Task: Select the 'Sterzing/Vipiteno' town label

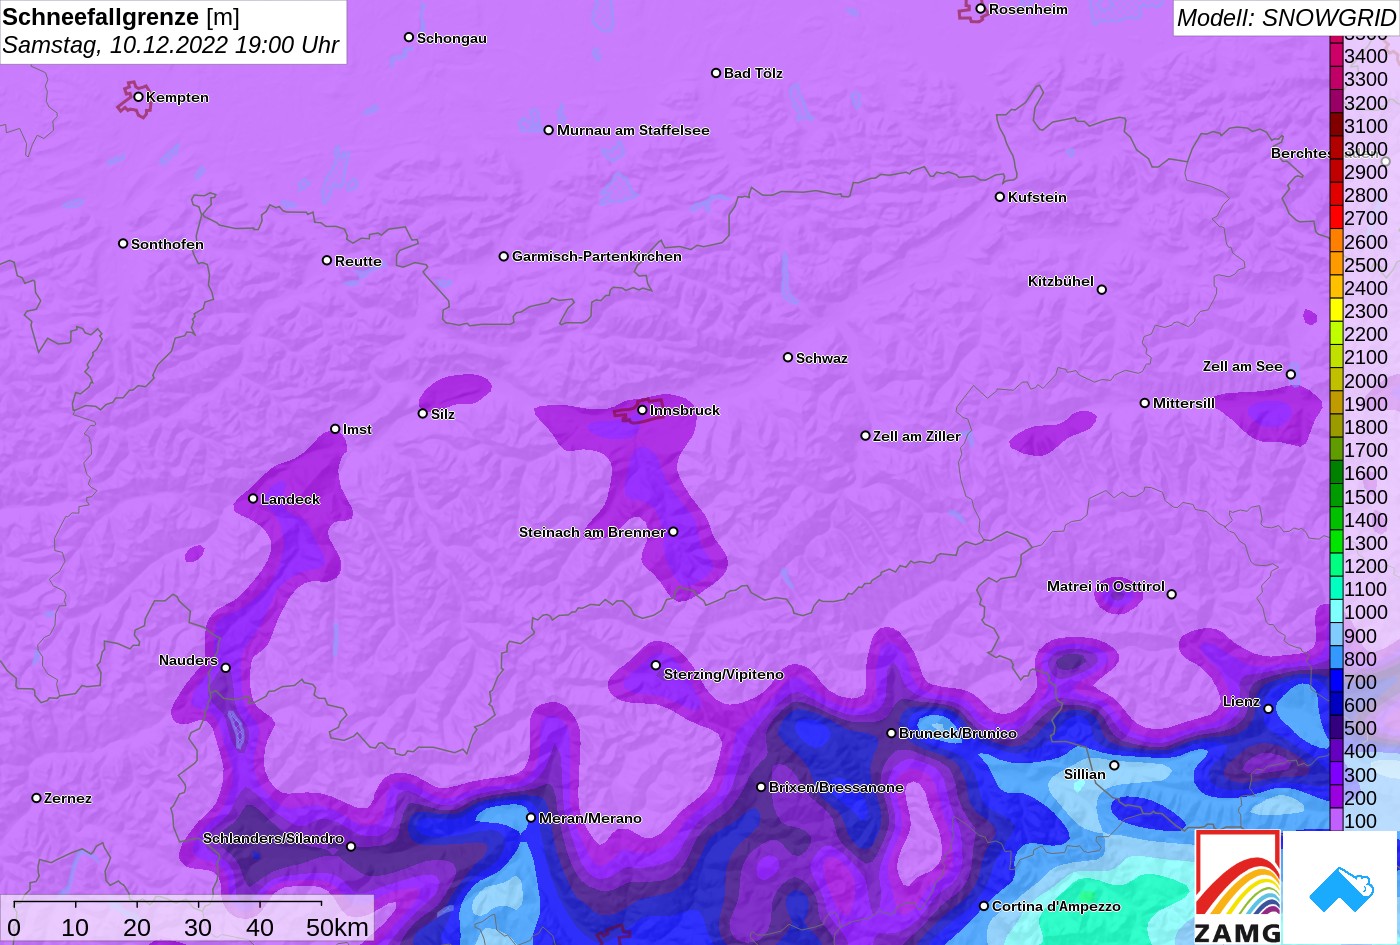Action: click(724, 675)
